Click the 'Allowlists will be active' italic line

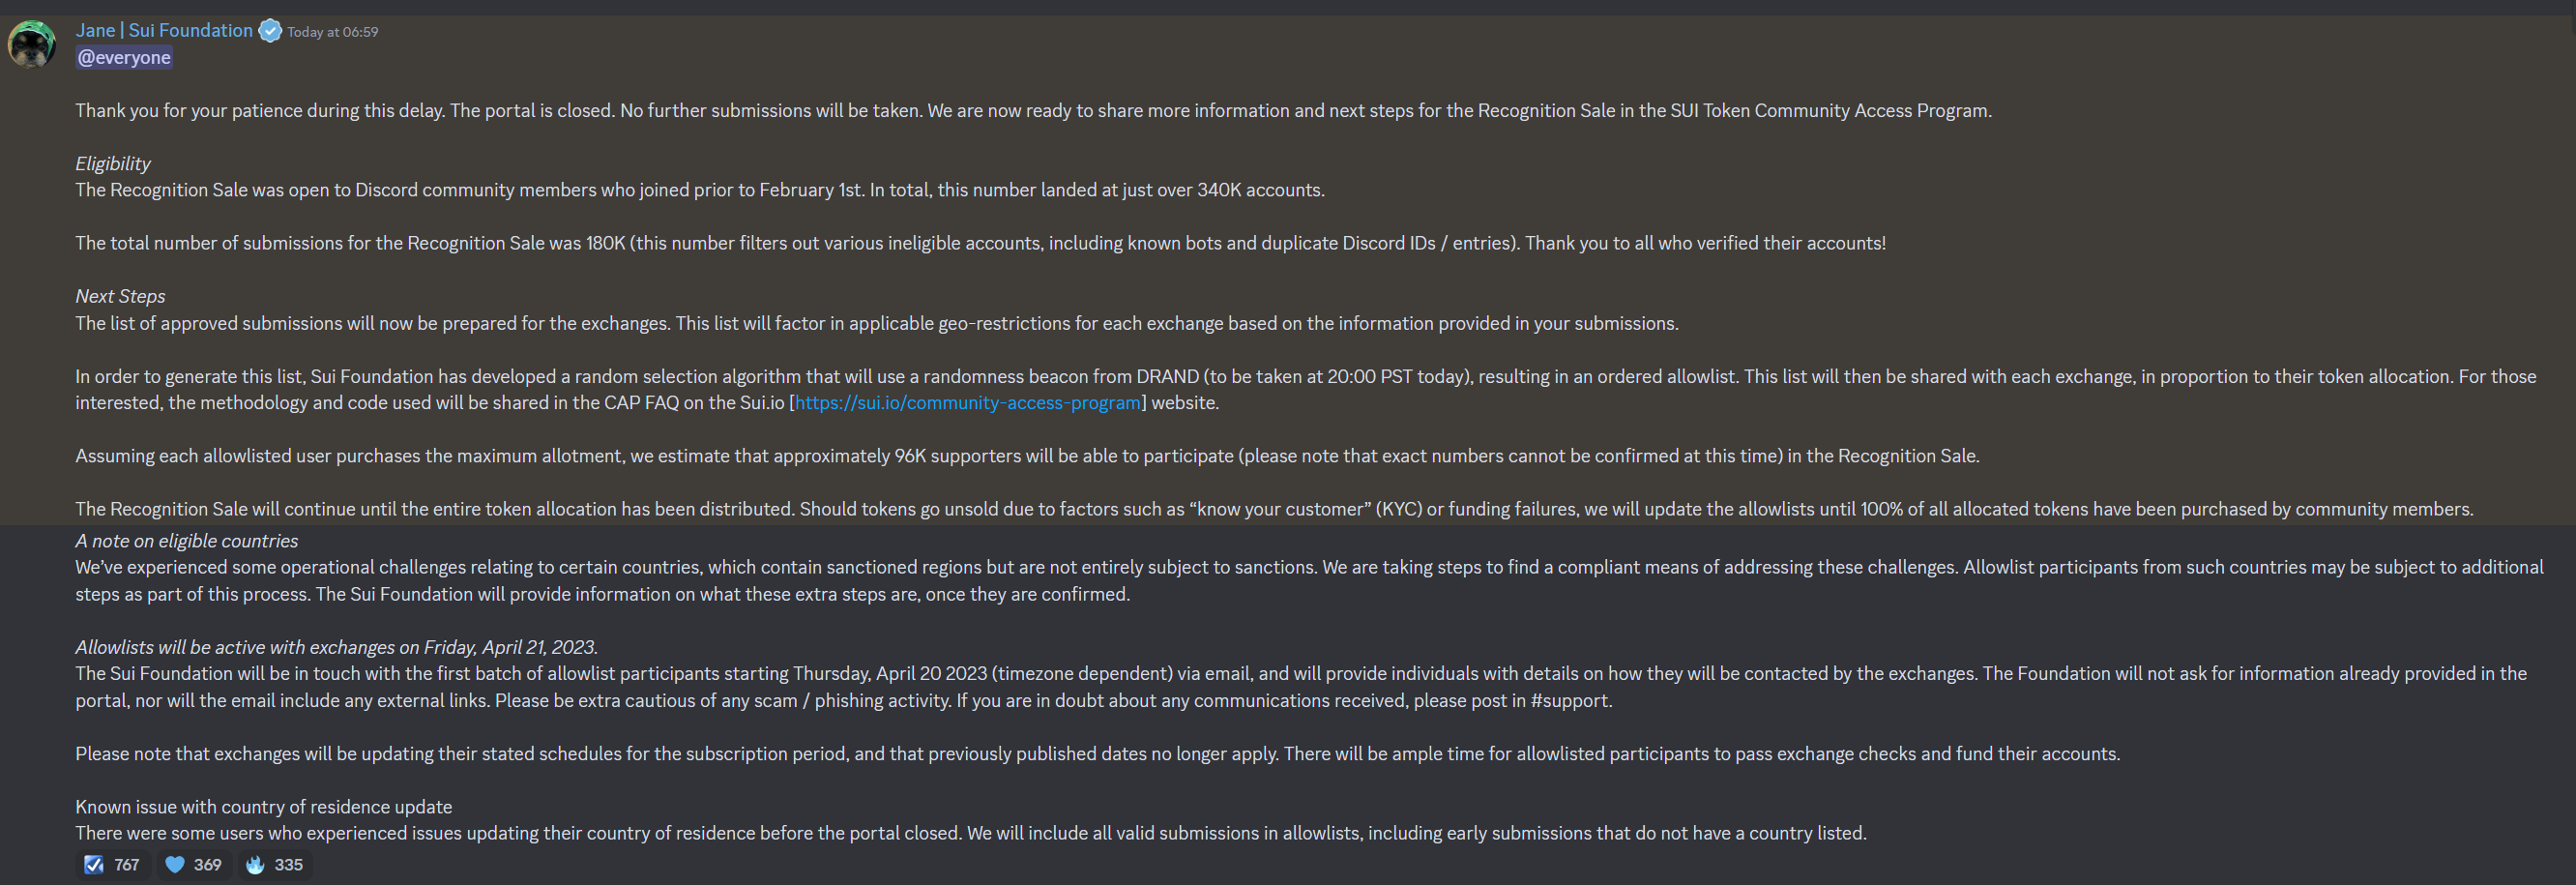click(337, 647)
